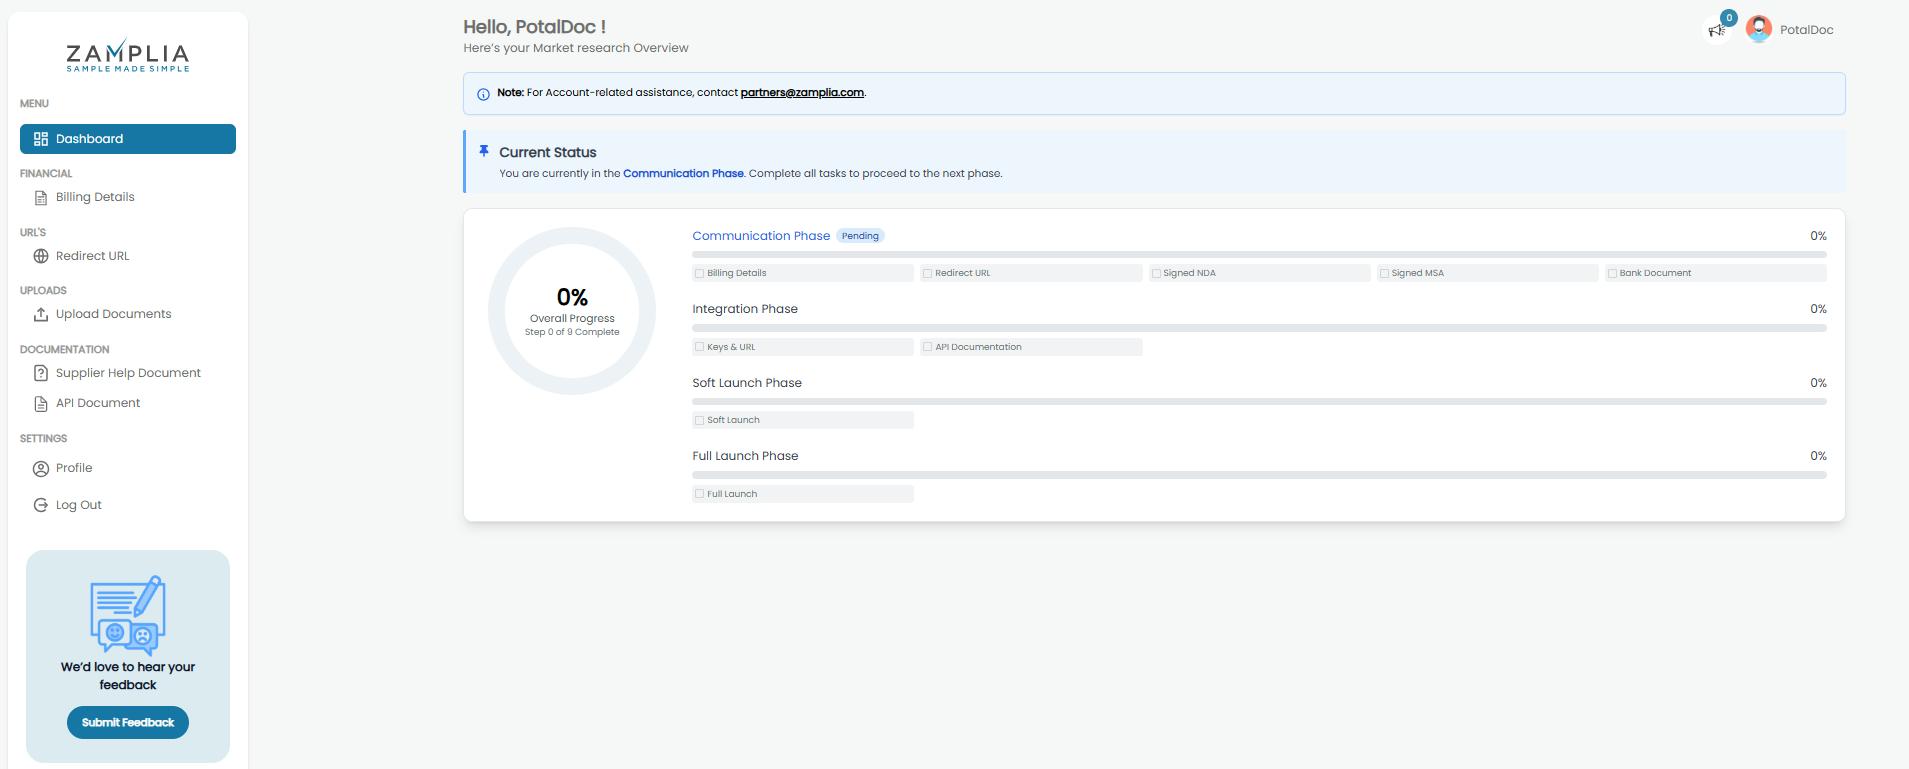Open the partners@zamplia.com email link
Screen dimensions: 1909x769
pyautogui.click(x=802, y=93)
